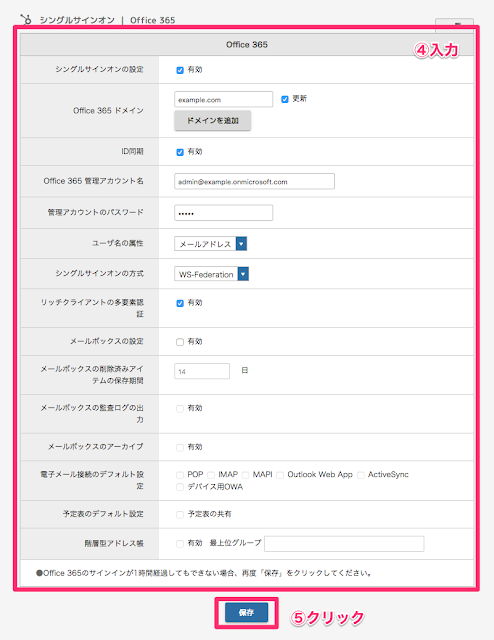Check the MAPI email connection option

(x=245, y=475)
